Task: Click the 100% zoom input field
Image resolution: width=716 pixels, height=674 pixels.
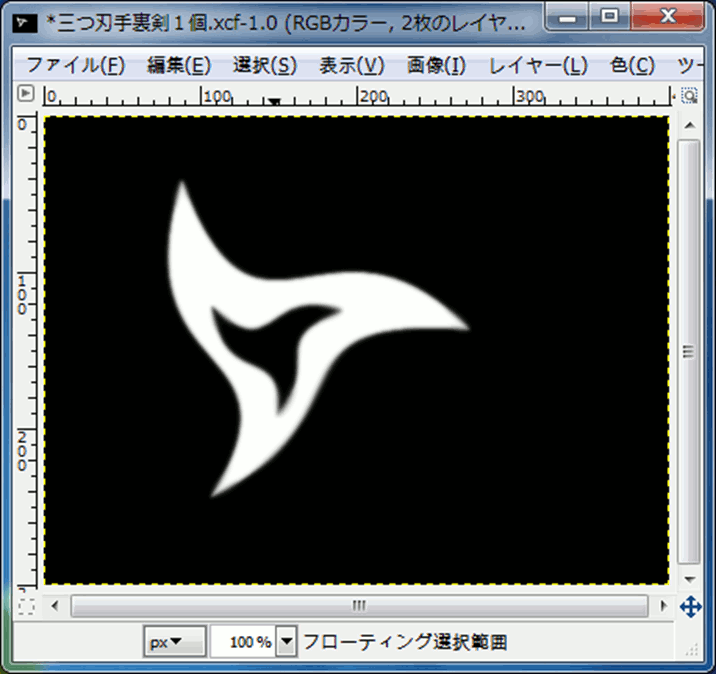Action: coord(242,642)
